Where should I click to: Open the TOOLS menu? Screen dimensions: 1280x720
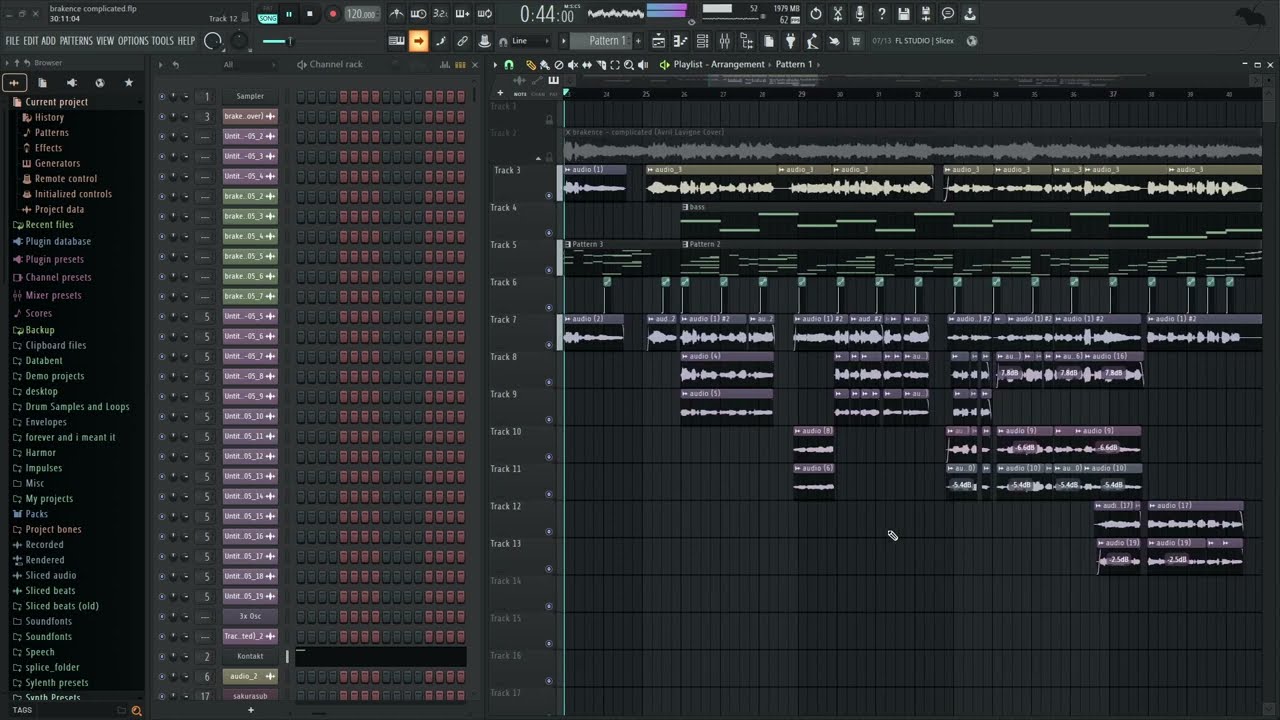pos(162,41)
